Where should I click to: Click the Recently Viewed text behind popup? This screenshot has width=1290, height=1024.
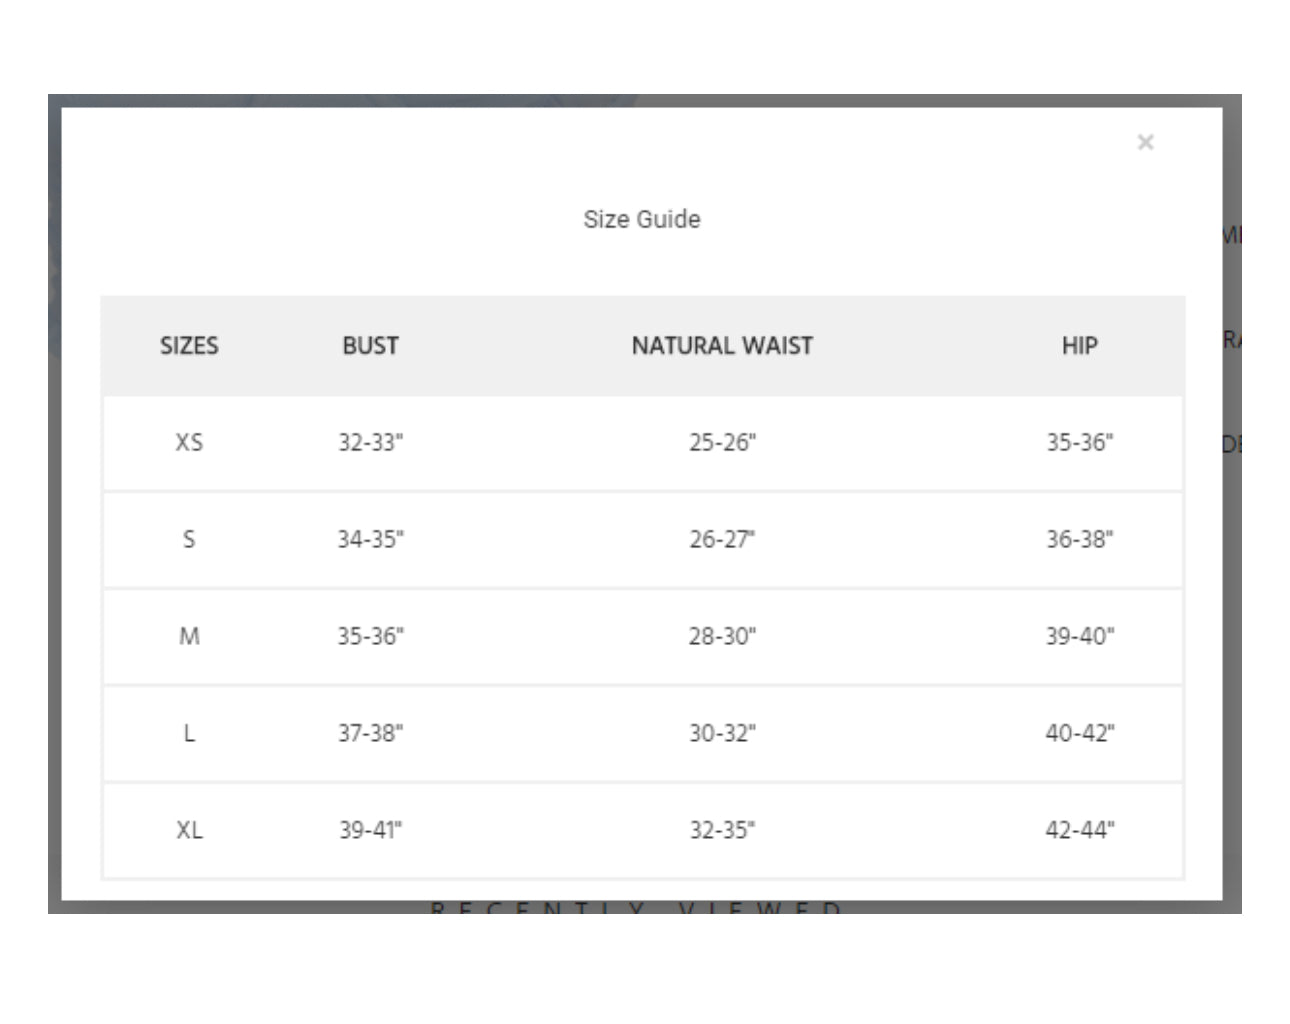[636, 908]
